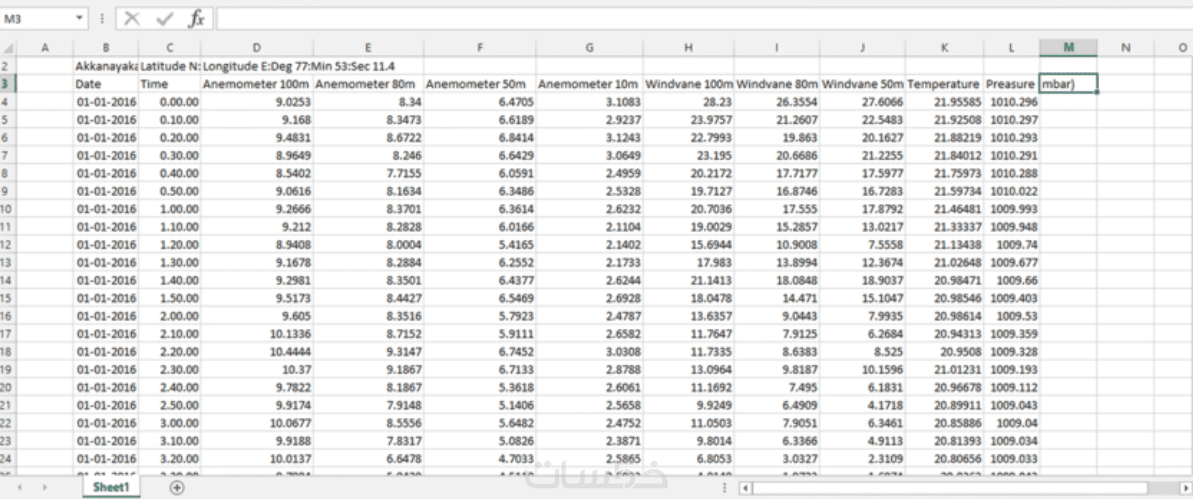Image resolution: width=1193 pixels, height=499 pixels.
Task: Click cell with value 9.1867
Action: pos(368,369)
